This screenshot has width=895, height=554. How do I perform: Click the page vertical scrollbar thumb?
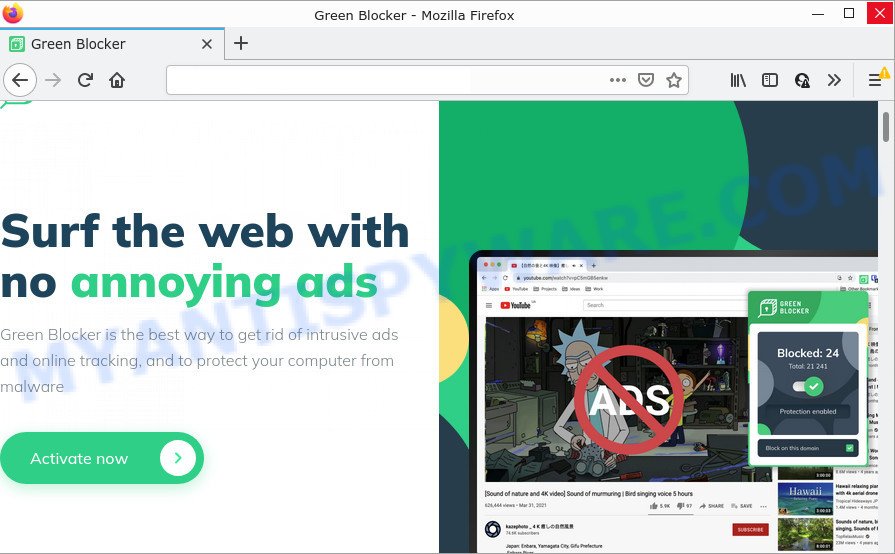[886, 127]
